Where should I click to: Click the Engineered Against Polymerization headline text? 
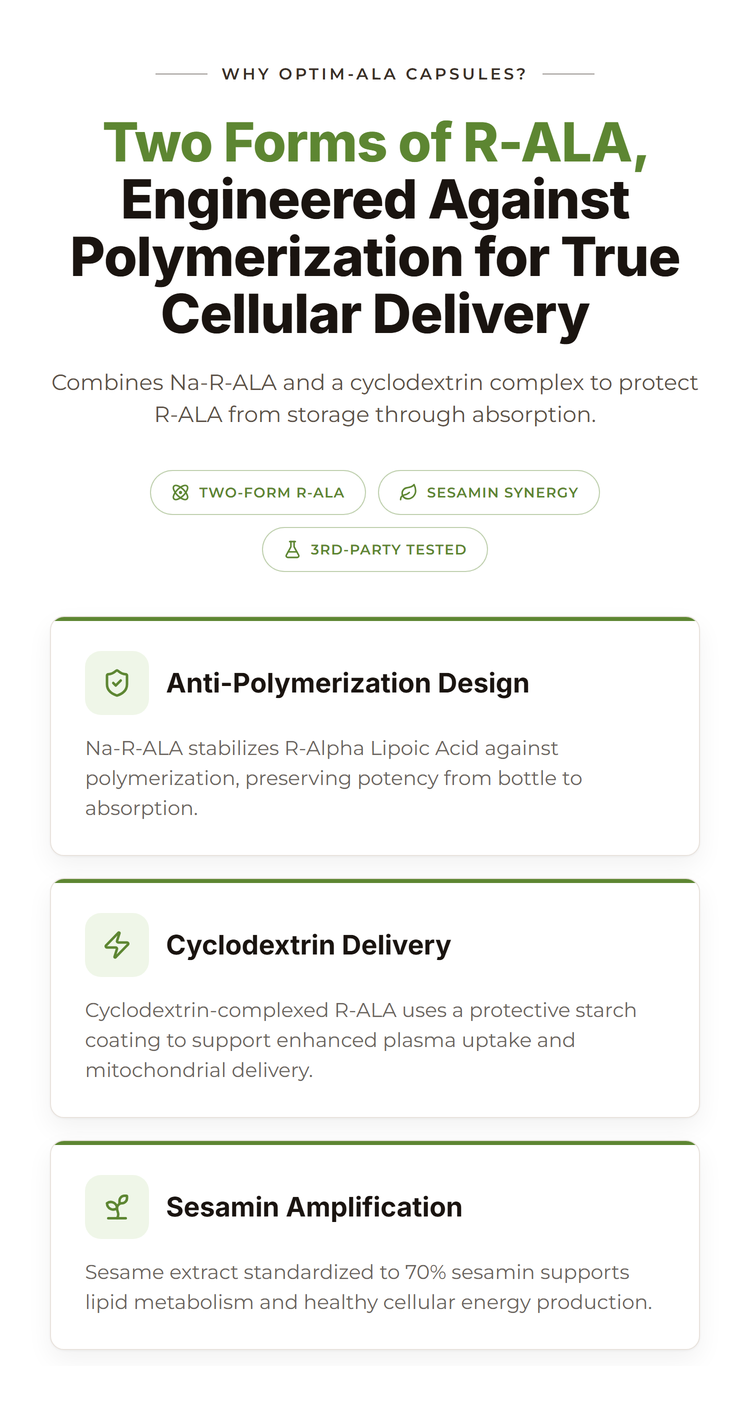click(x=375, y=256)
